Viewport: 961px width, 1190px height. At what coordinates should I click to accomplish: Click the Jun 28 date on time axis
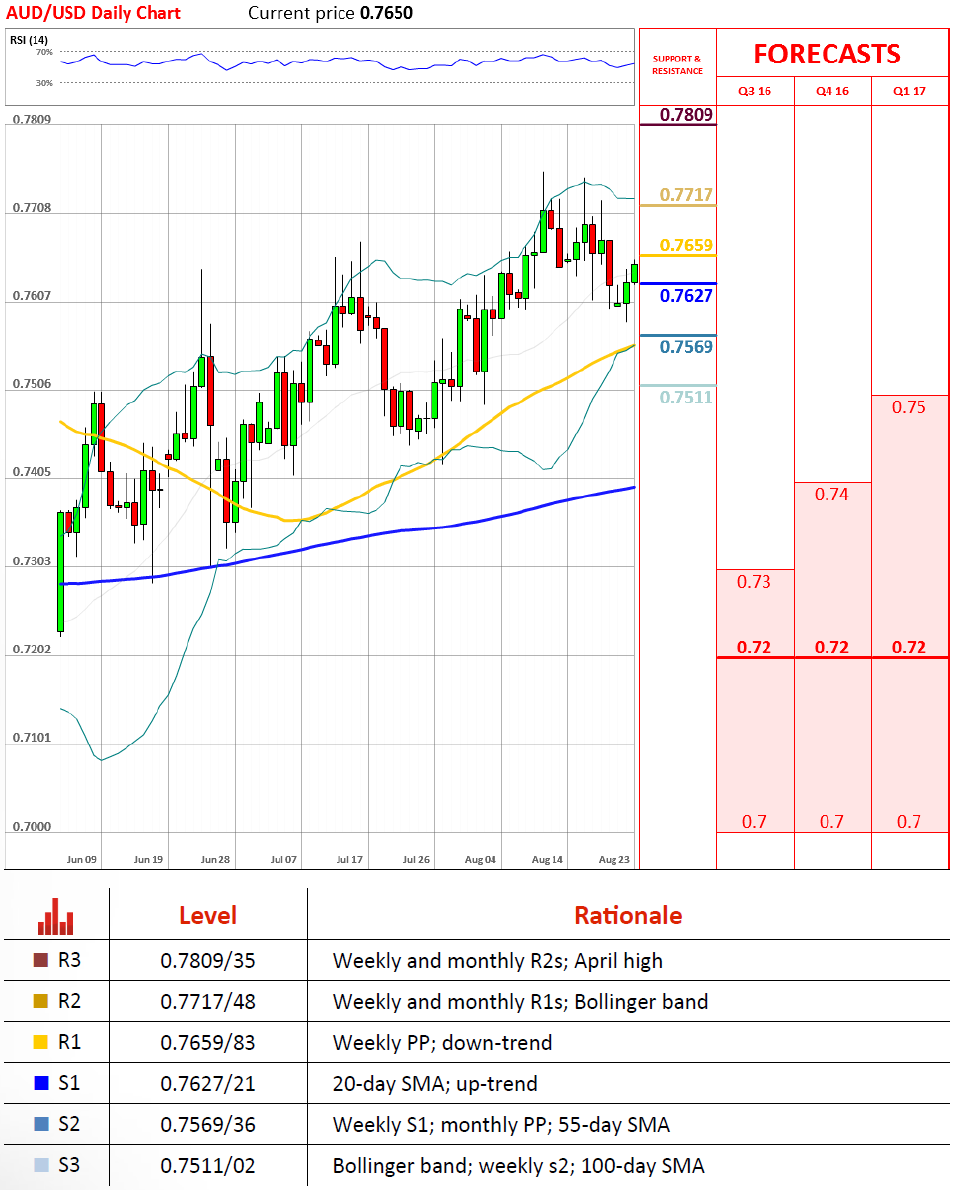tap(216, 859)
